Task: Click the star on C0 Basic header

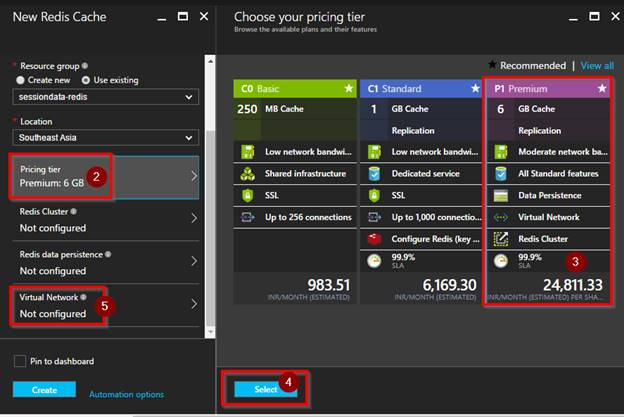Action: (349, 88)
